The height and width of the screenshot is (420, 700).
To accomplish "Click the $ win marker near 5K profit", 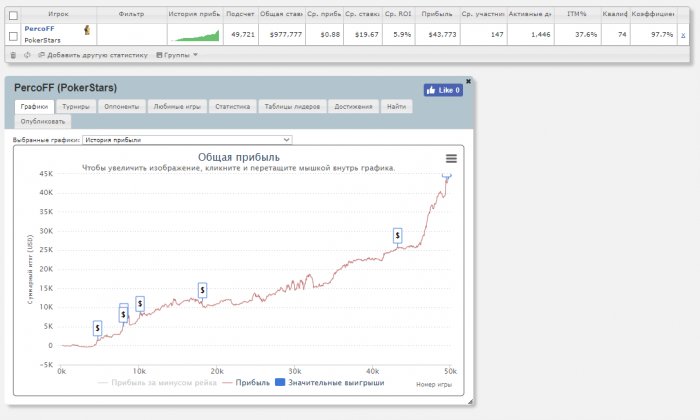I will coord(97,329).
